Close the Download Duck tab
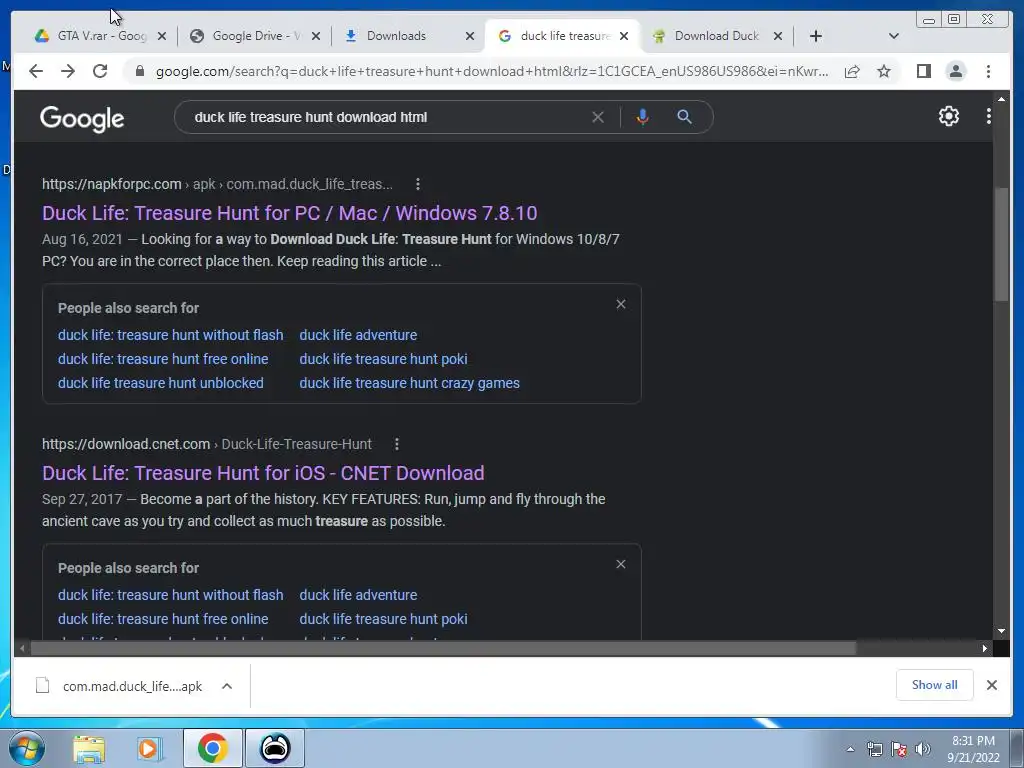Viewport: 1024px width, 768px height. tap(778, 36)
